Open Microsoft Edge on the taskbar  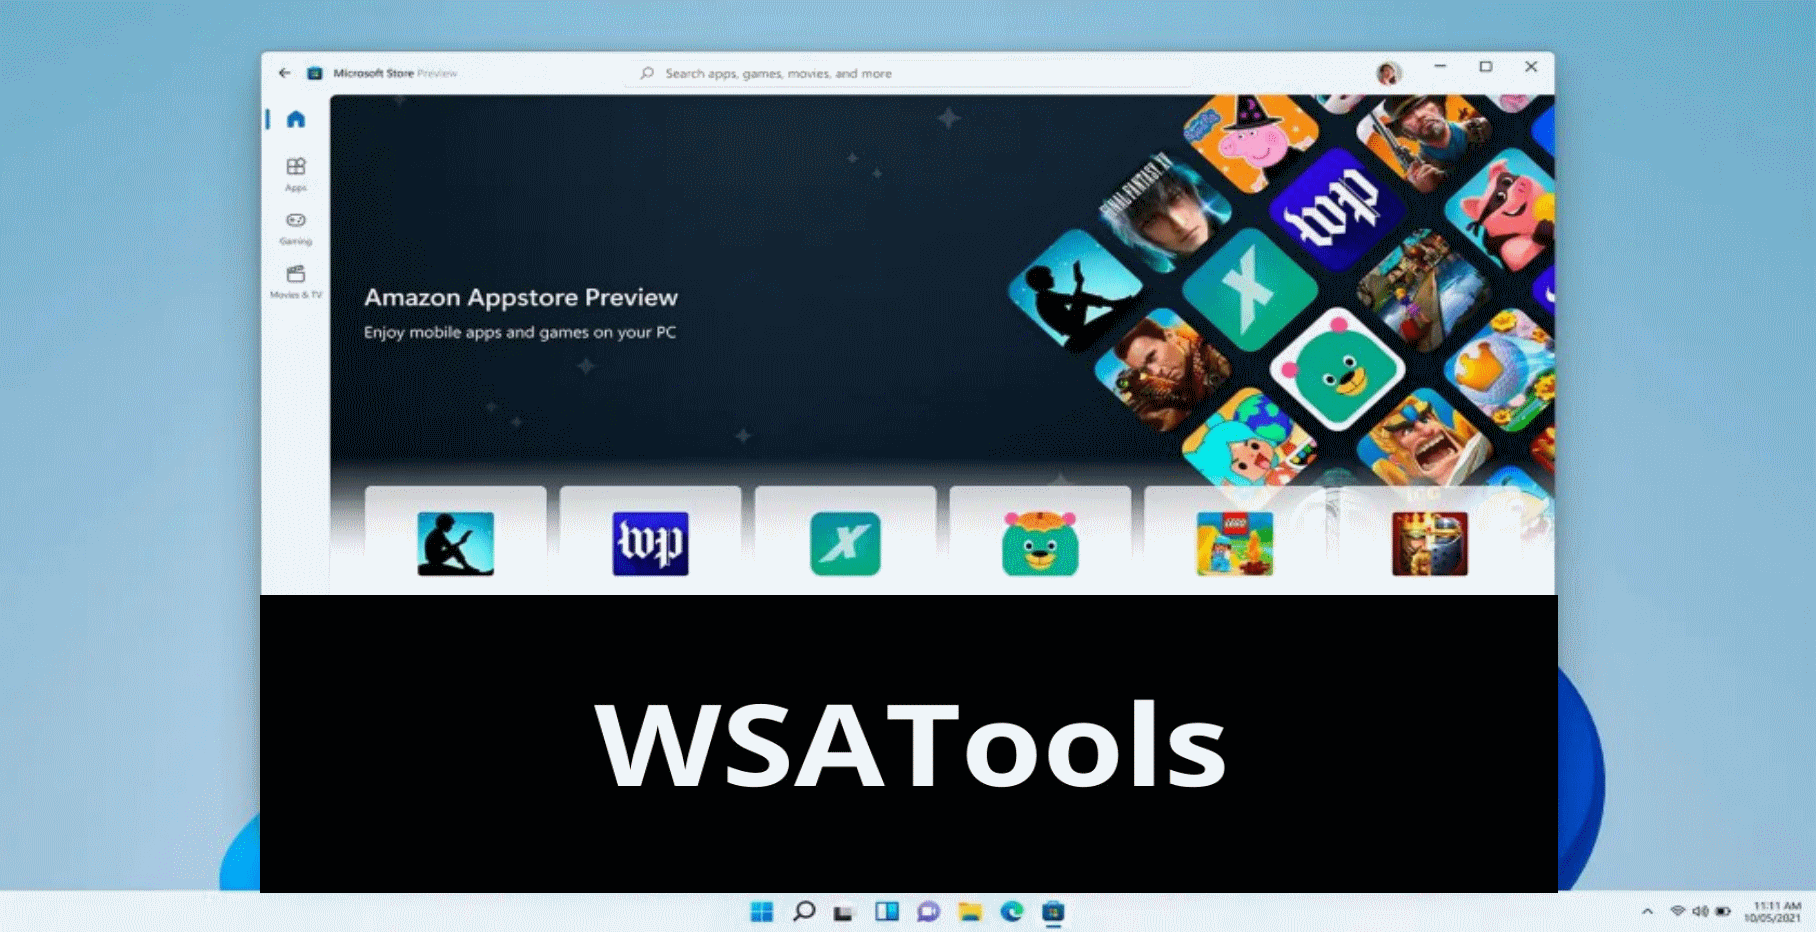tap(1012, 911)
